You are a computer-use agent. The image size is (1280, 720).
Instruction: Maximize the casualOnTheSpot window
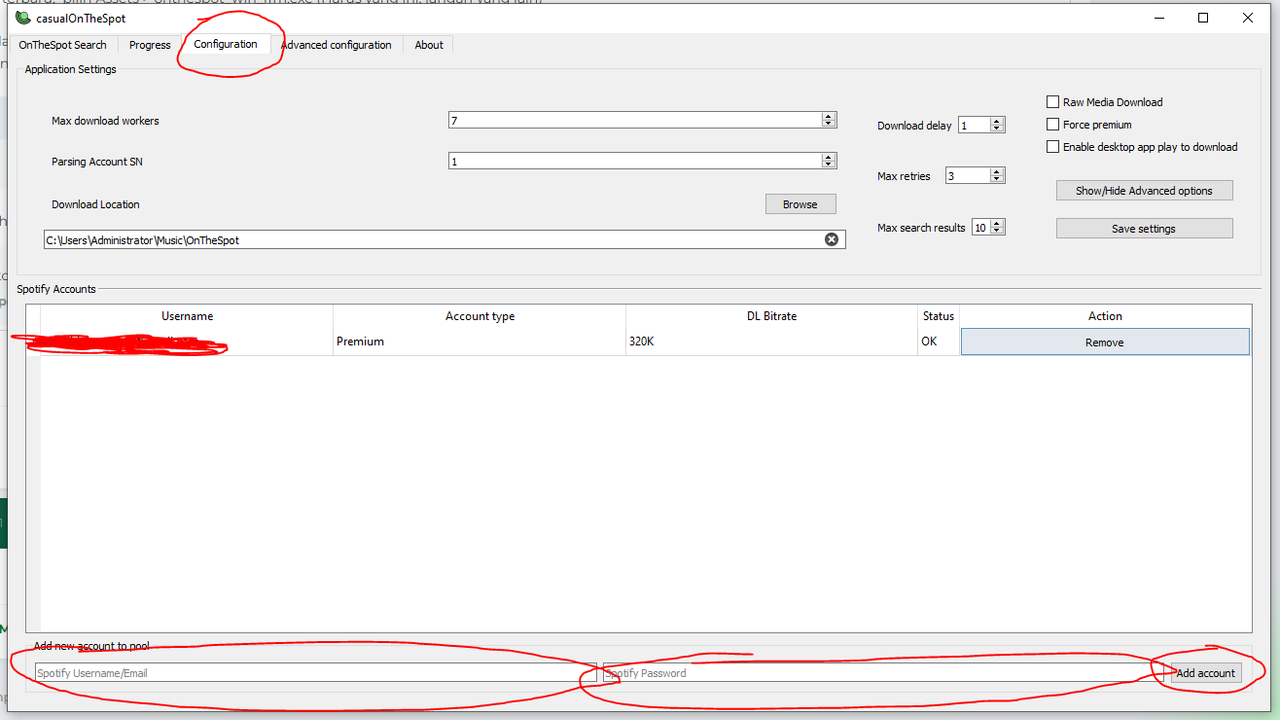[1203, 18]
